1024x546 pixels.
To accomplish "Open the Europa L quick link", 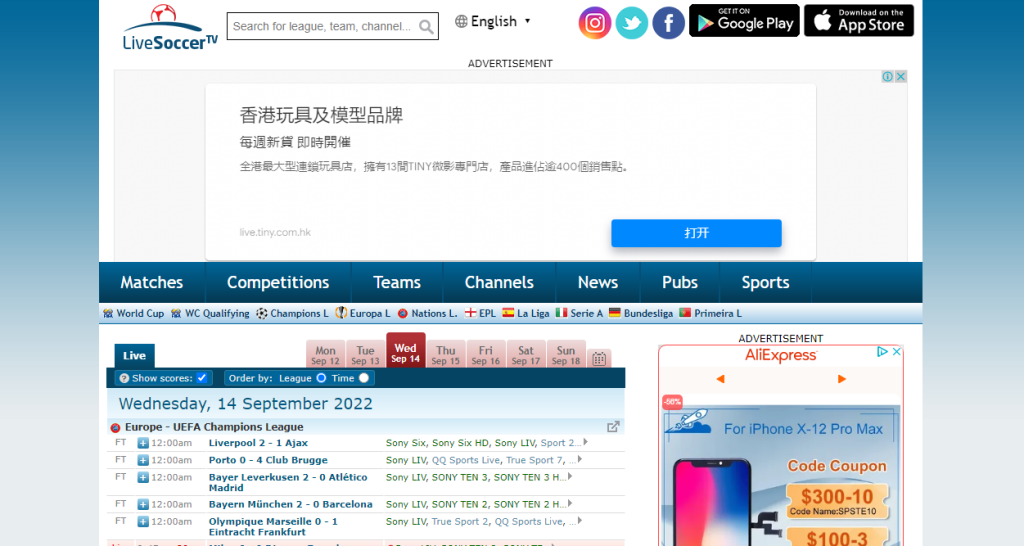I will 362,313.
